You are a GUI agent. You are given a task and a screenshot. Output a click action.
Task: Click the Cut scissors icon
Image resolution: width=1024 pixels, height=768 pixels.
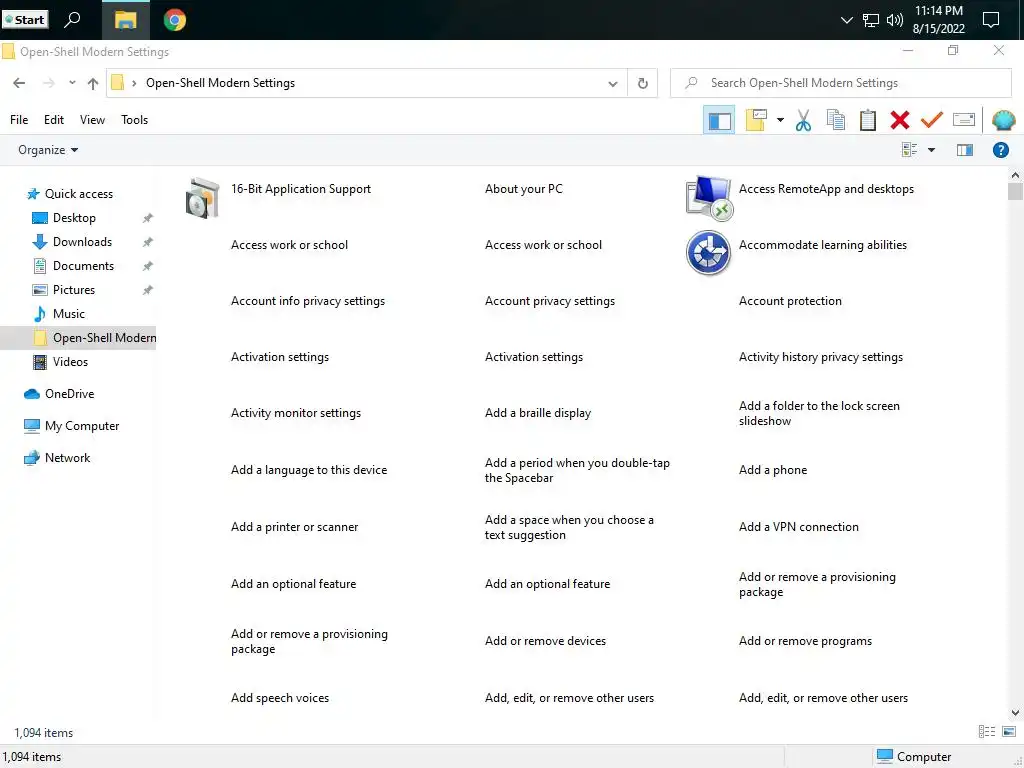click(803, 120)
